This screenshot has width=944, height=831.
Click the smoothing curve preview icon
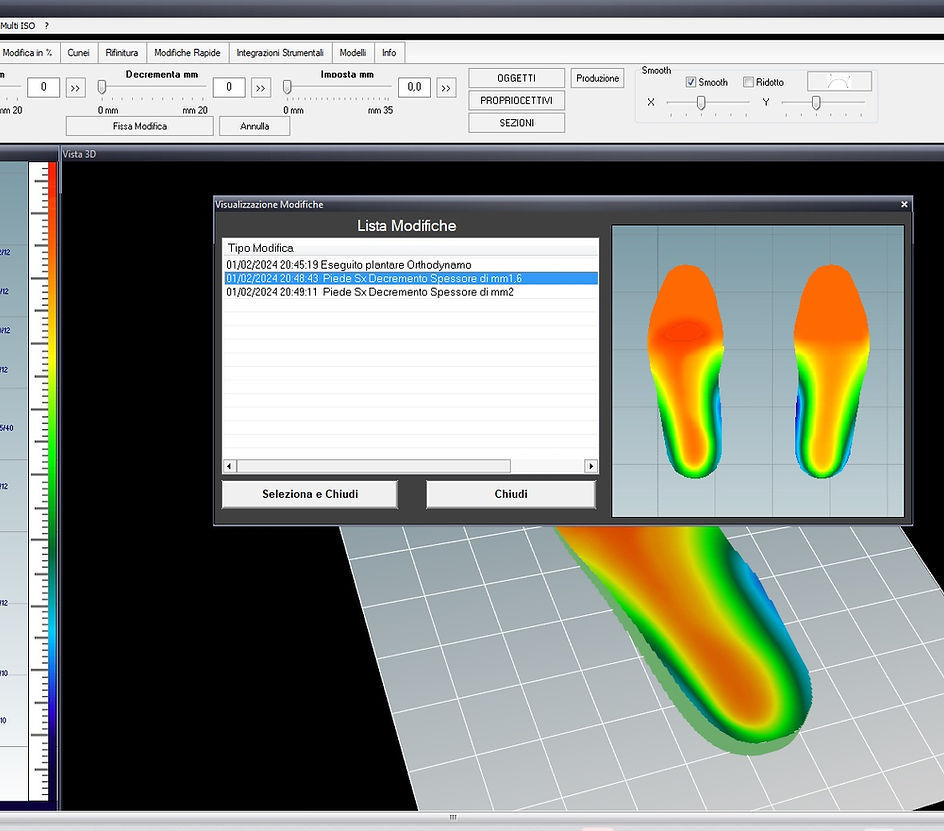point(838,81)
